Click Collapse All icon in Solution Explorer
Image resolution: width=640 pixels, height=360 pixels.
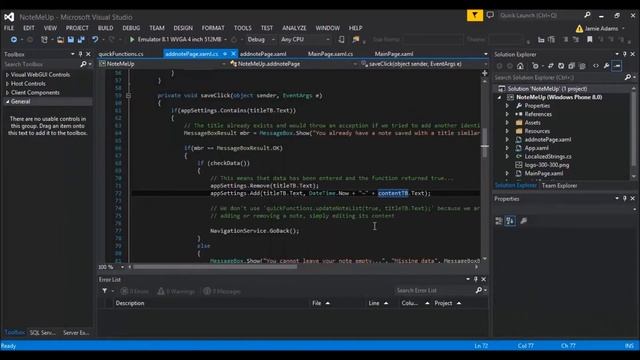571,66
